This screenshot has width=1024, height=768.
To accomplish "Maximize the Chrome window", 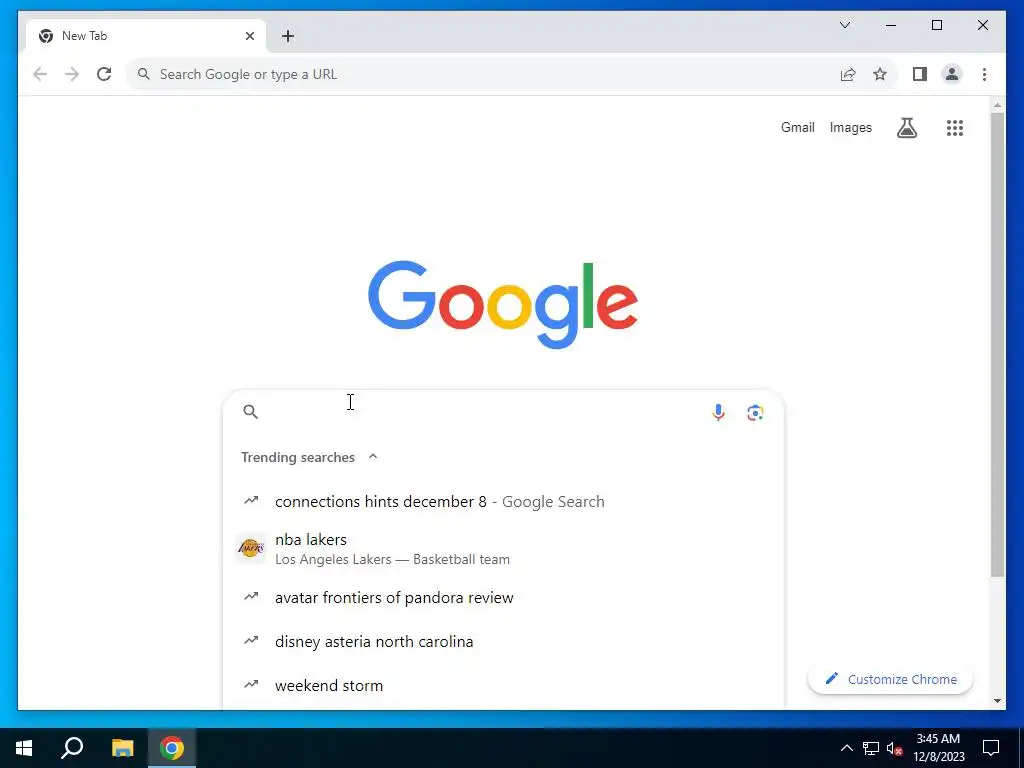I will pyautogui.click(x=936, y=25).
